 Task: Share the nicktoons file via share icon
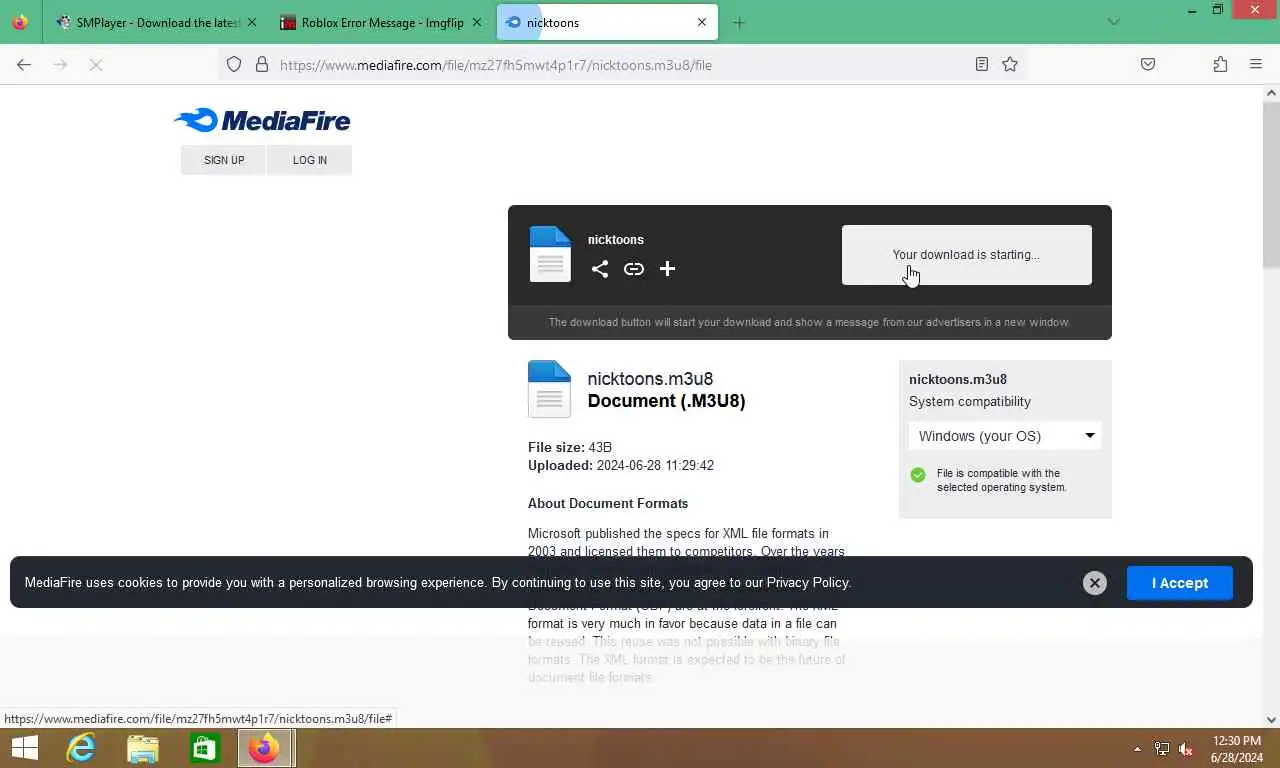coord(600,269)
